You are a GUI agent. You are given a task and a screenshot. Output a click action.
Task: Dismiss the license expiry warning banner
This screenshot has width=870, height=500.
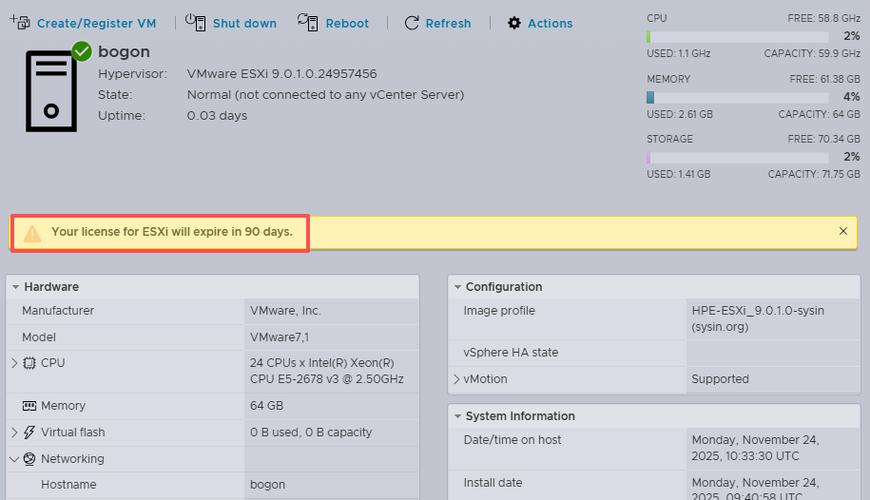click(x=843, y=231)
